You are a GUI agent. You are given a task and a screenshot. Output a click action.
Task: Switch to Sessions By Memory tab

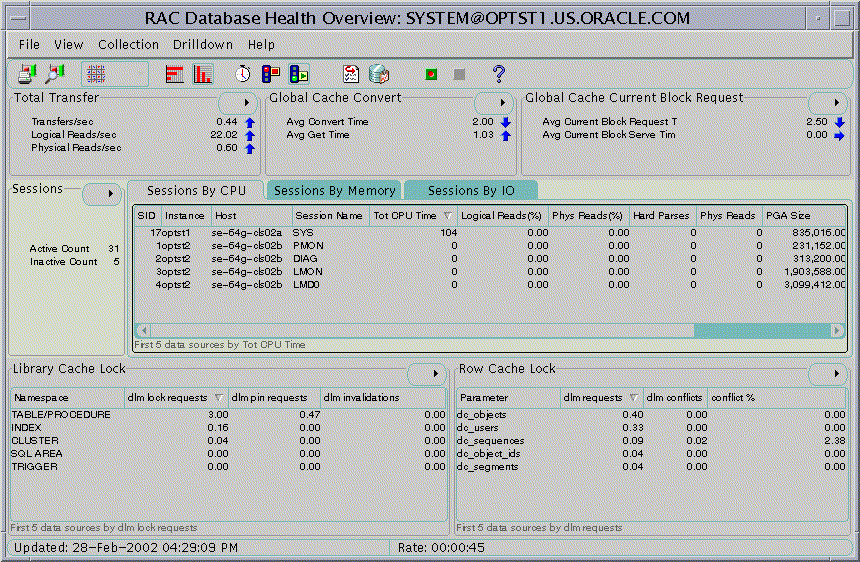point(335,190)
